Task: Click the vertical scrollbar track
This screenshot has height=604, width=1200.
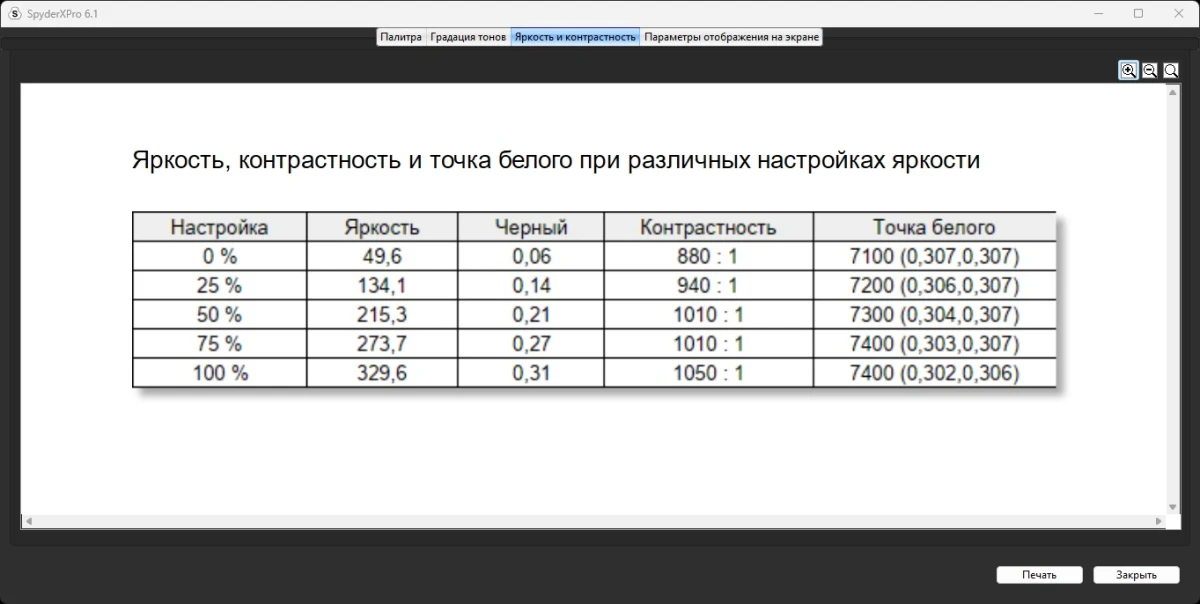Action: [x=1171, y=300]
